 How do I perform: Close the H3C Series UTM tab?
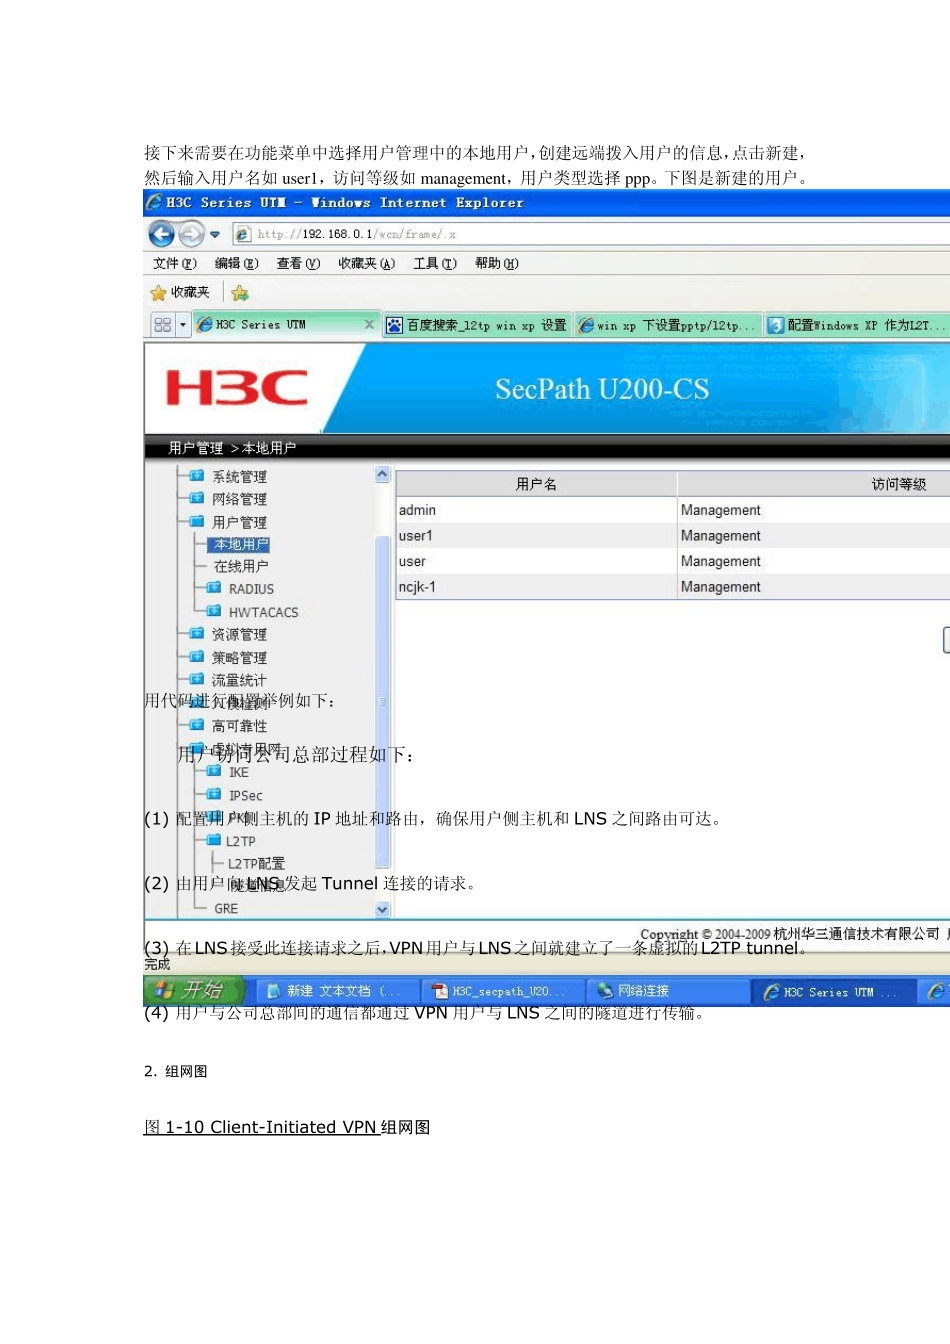tap(369, 324)
